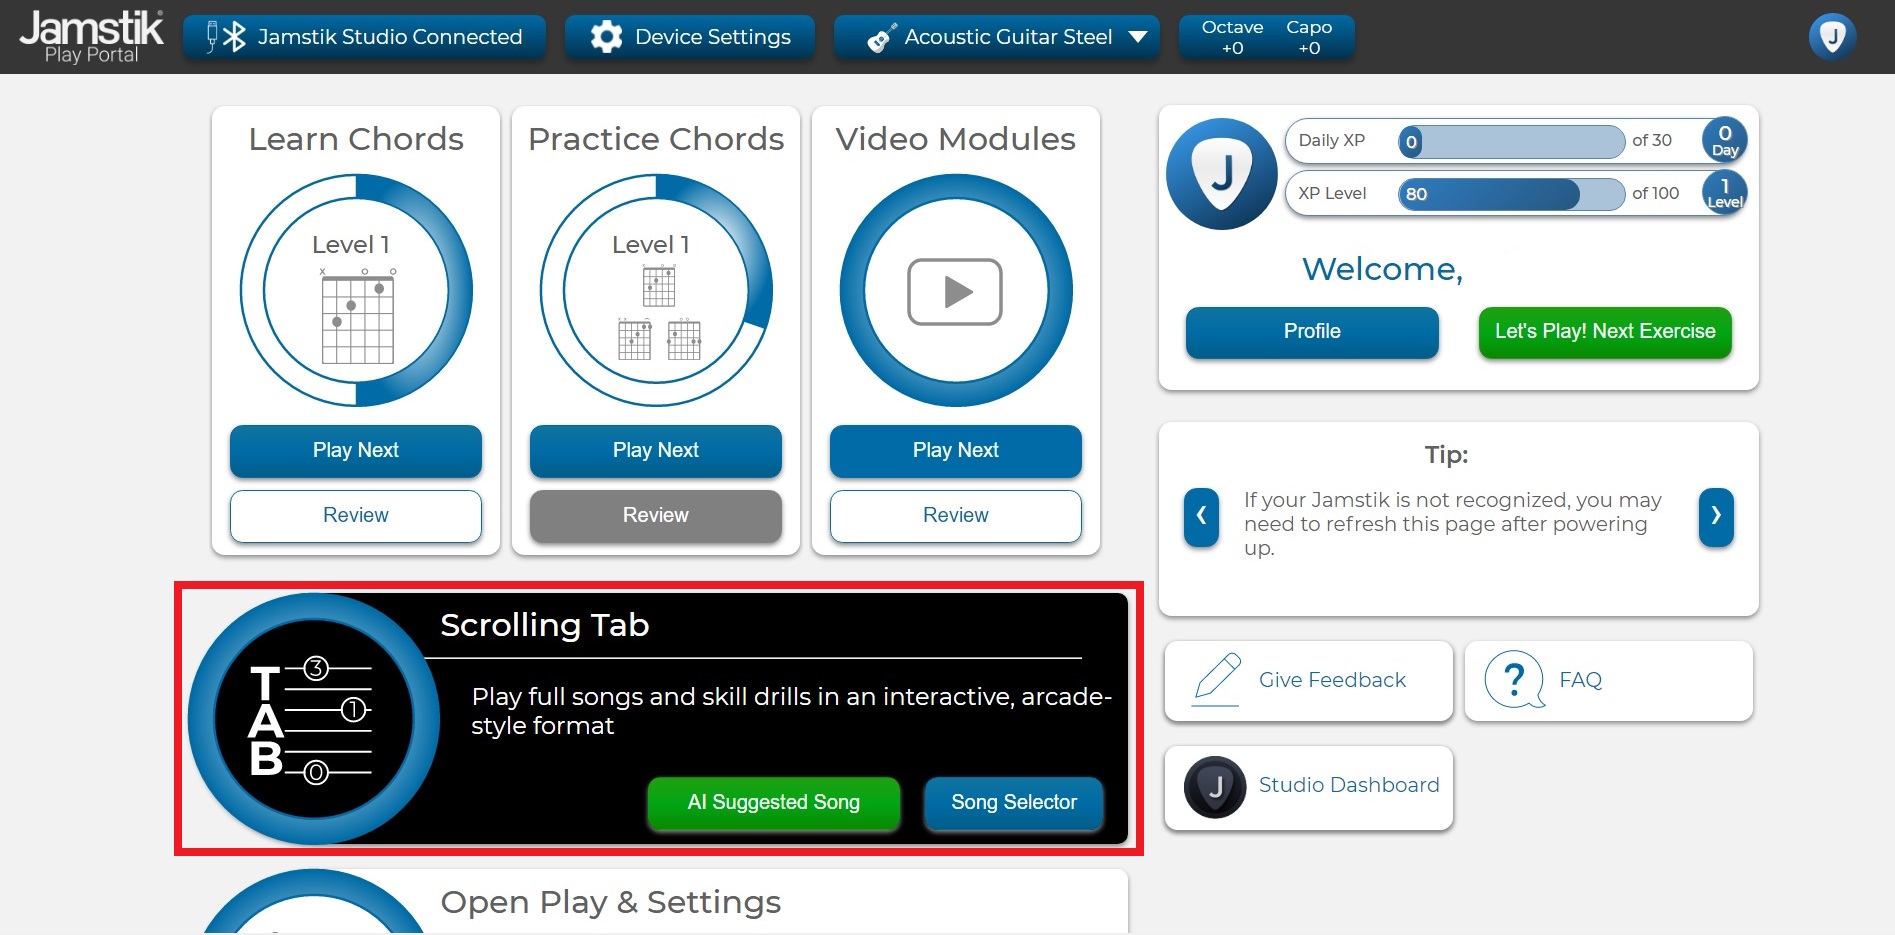Open the Studio Dashboard link
The height and width of the screenshot is (935, 1895).
tap(1308, 786)
